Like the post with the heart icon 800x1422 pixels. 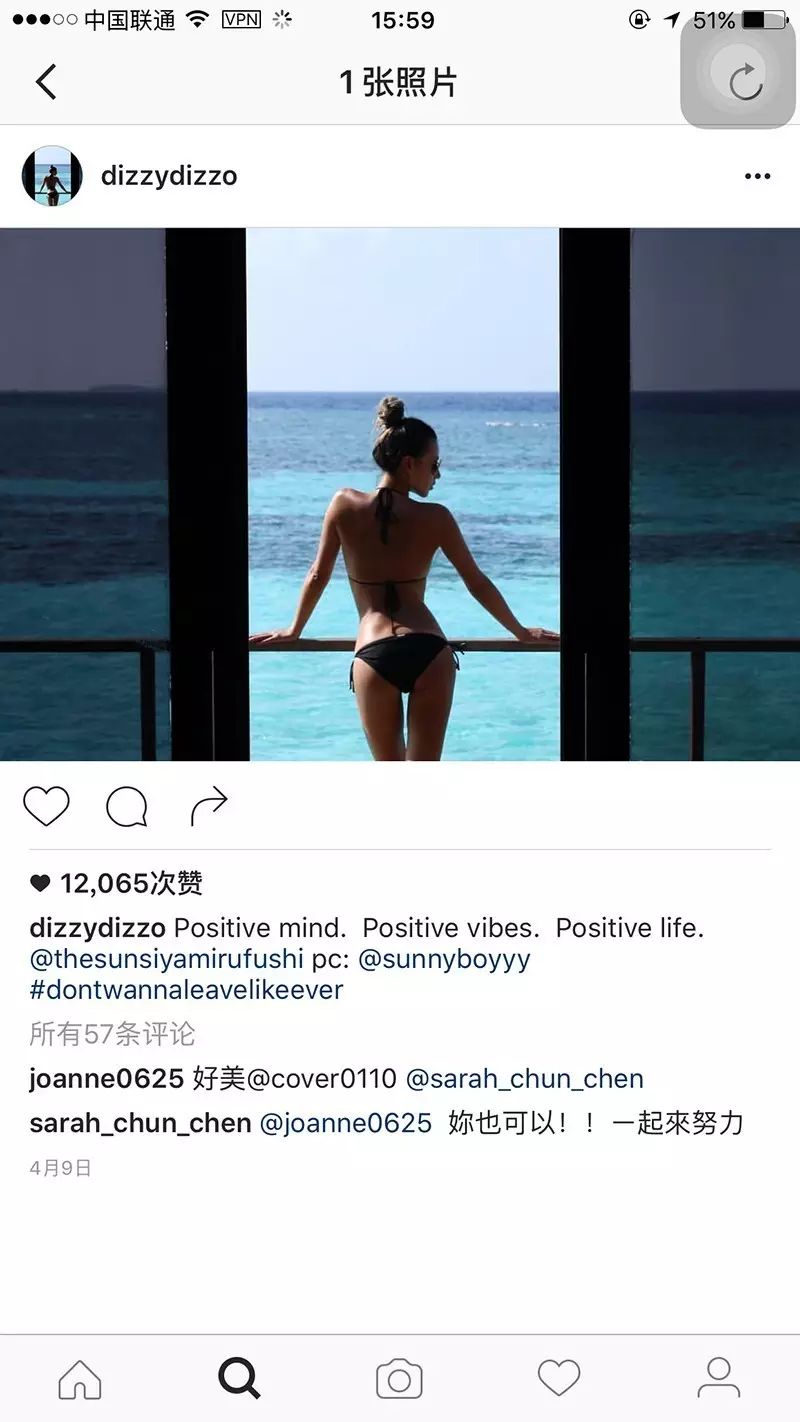[x=47, y=807]
